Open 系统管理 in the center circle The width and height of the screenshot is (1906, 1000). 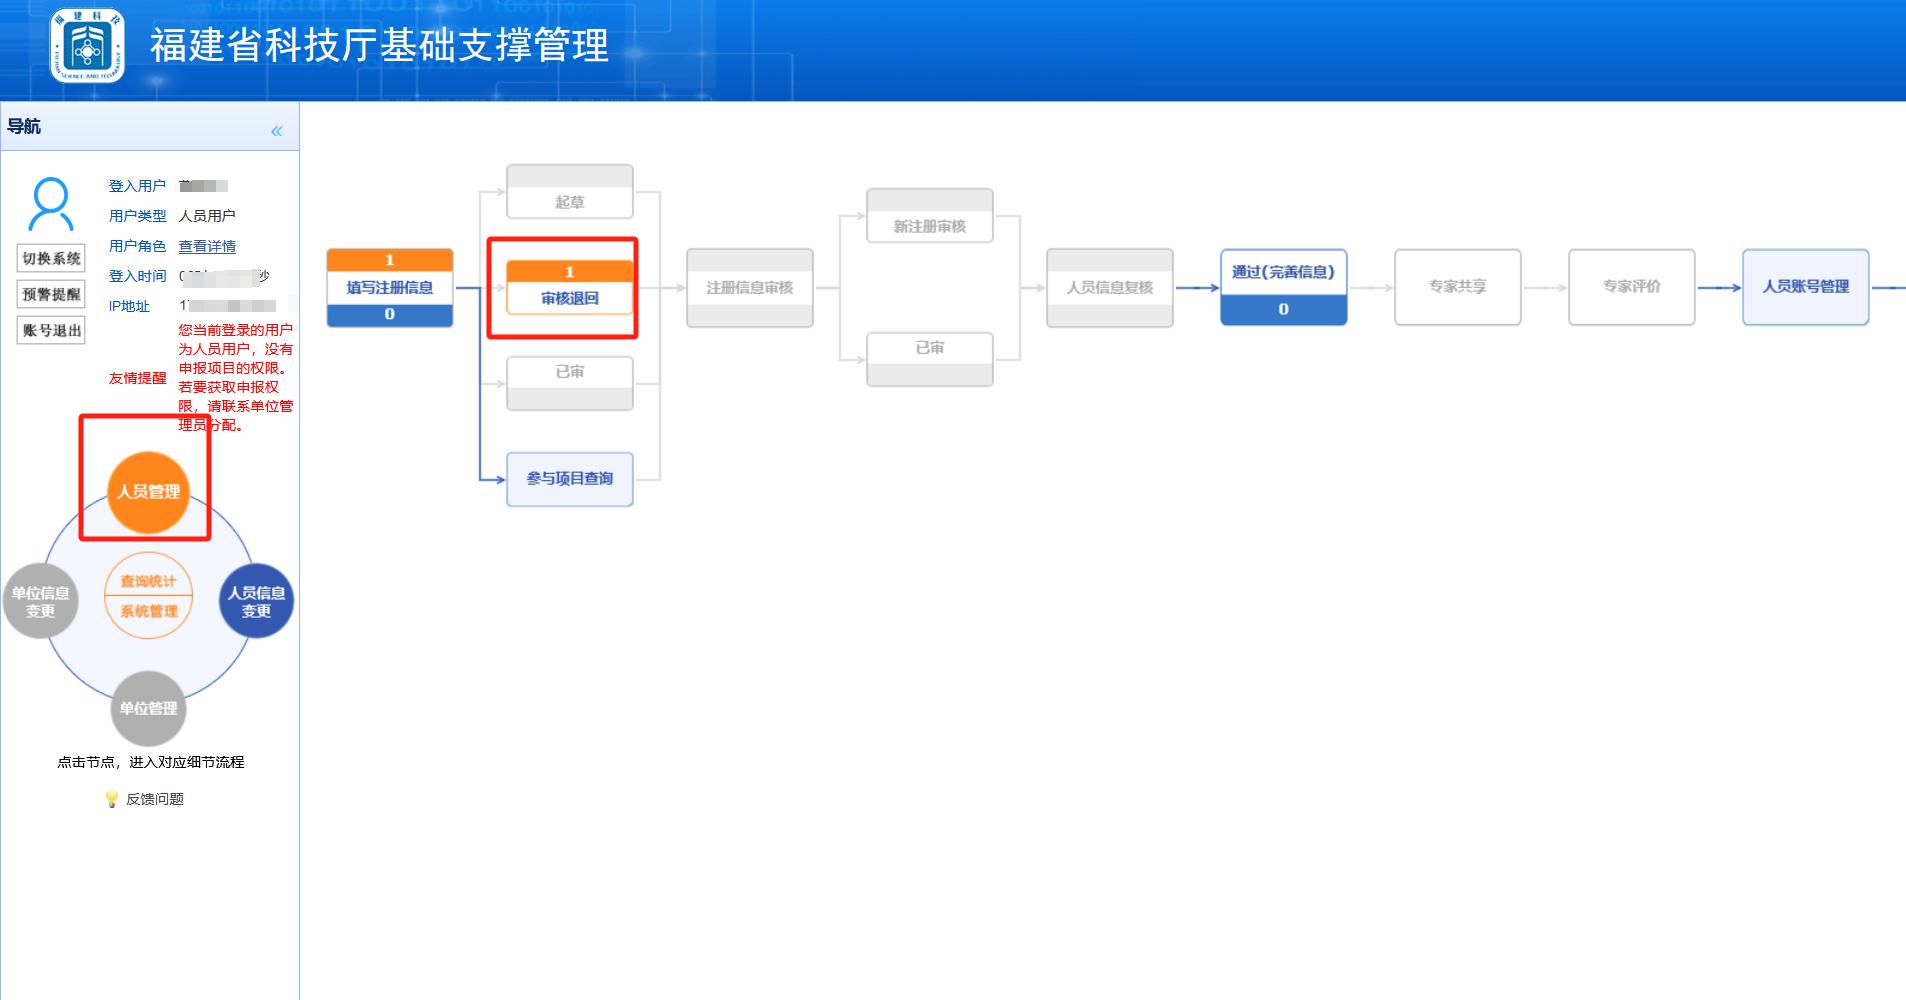pos(149,611)
